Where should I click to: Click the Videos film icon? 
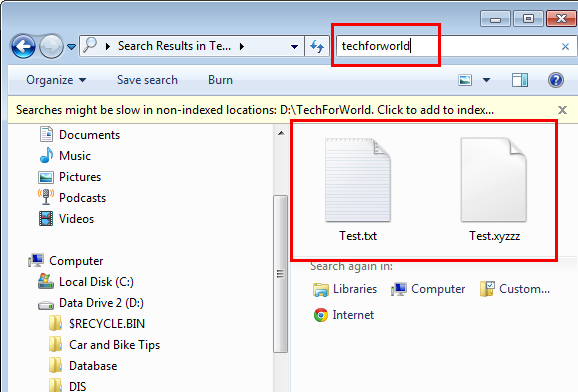[46, 218]
